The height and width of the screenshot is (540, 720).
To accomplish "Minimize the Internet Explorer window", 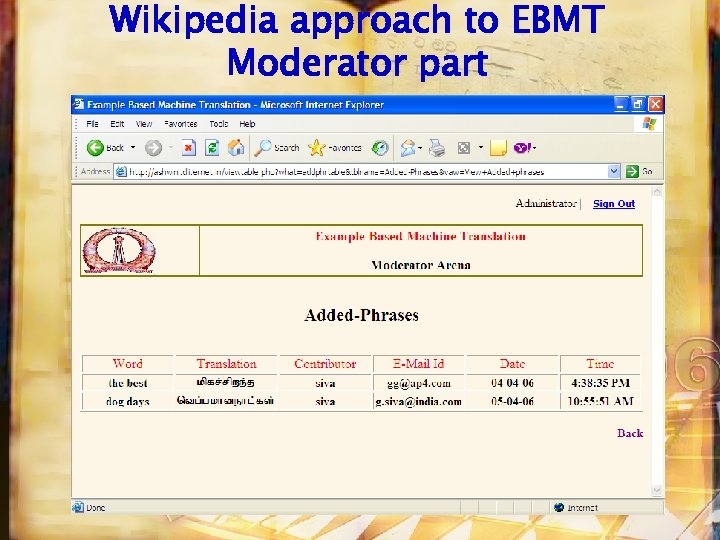I will [x=621, y=105].
